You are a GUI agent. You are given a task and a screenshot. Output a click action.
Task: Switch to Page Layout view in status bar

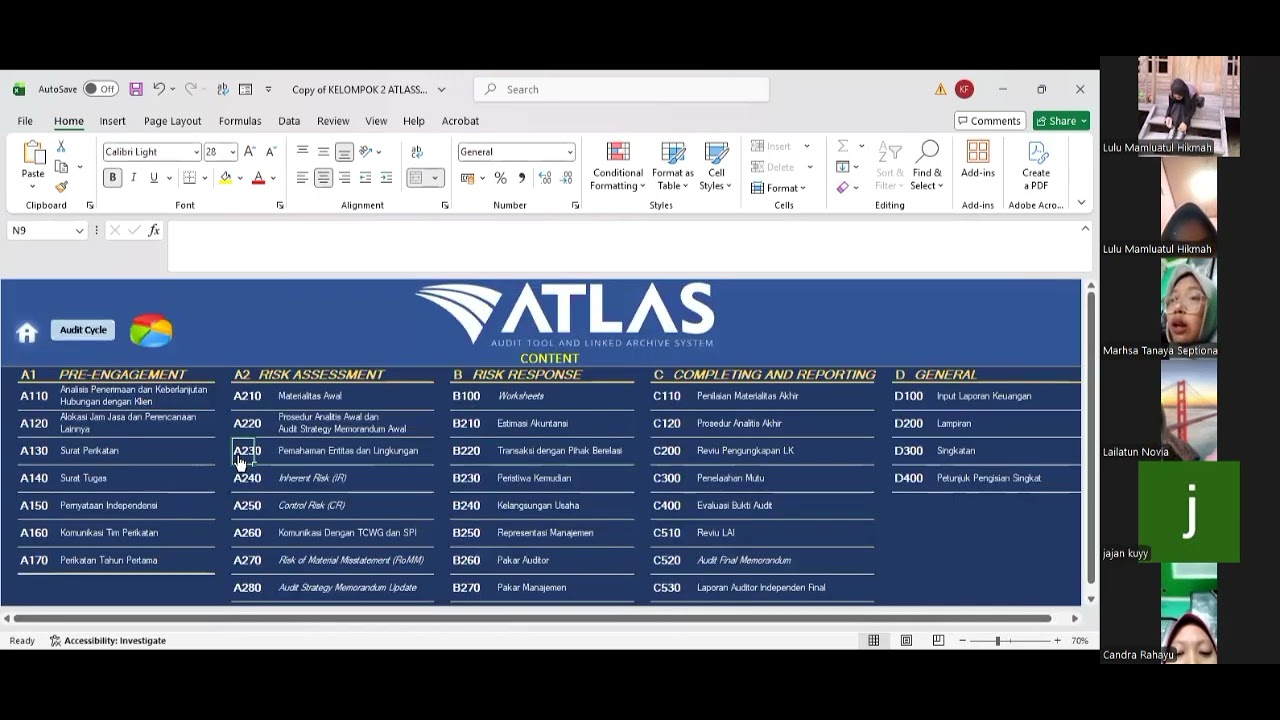[x=906, y=640]
